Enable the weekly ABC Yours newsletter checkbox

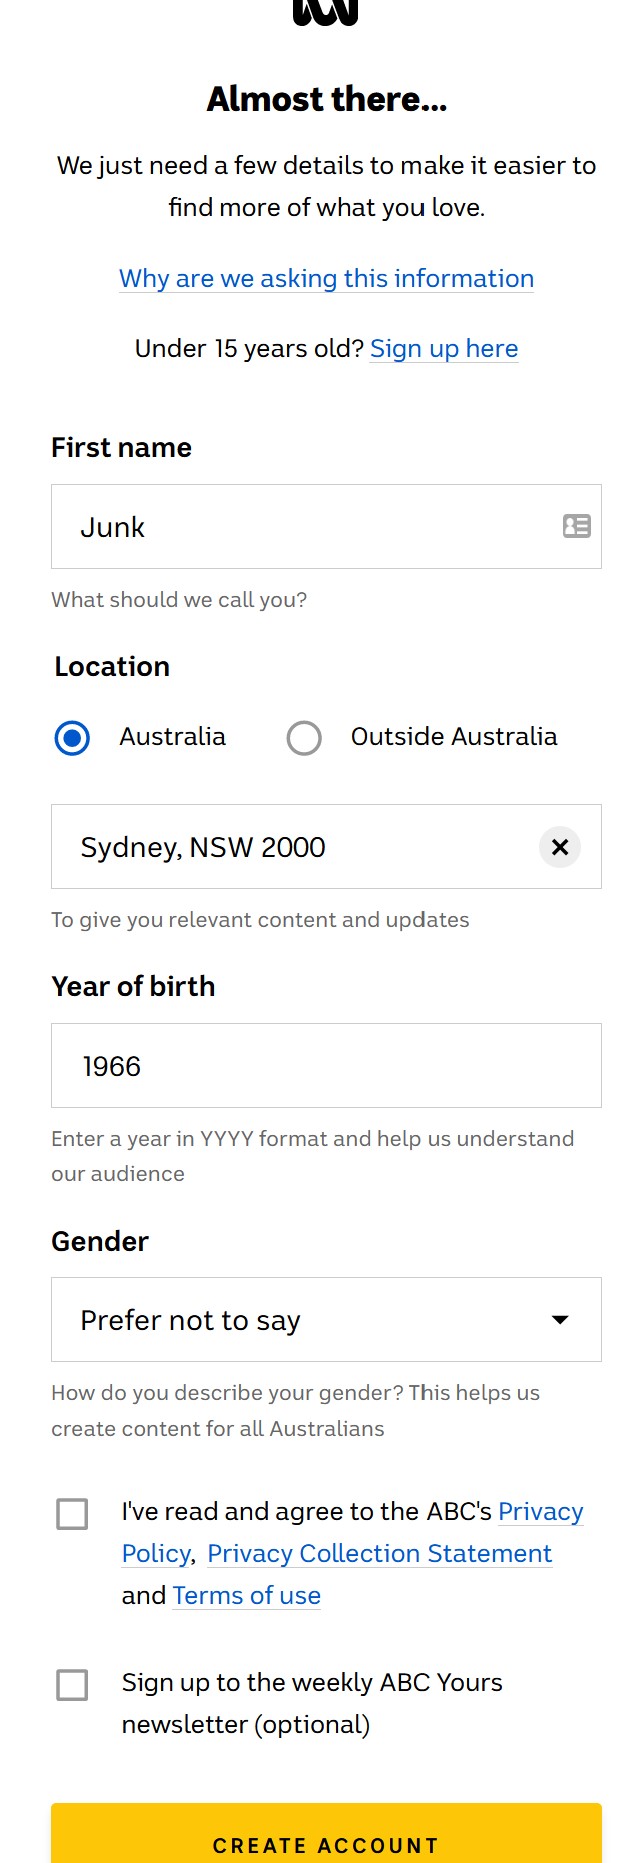coord(72,1685)
